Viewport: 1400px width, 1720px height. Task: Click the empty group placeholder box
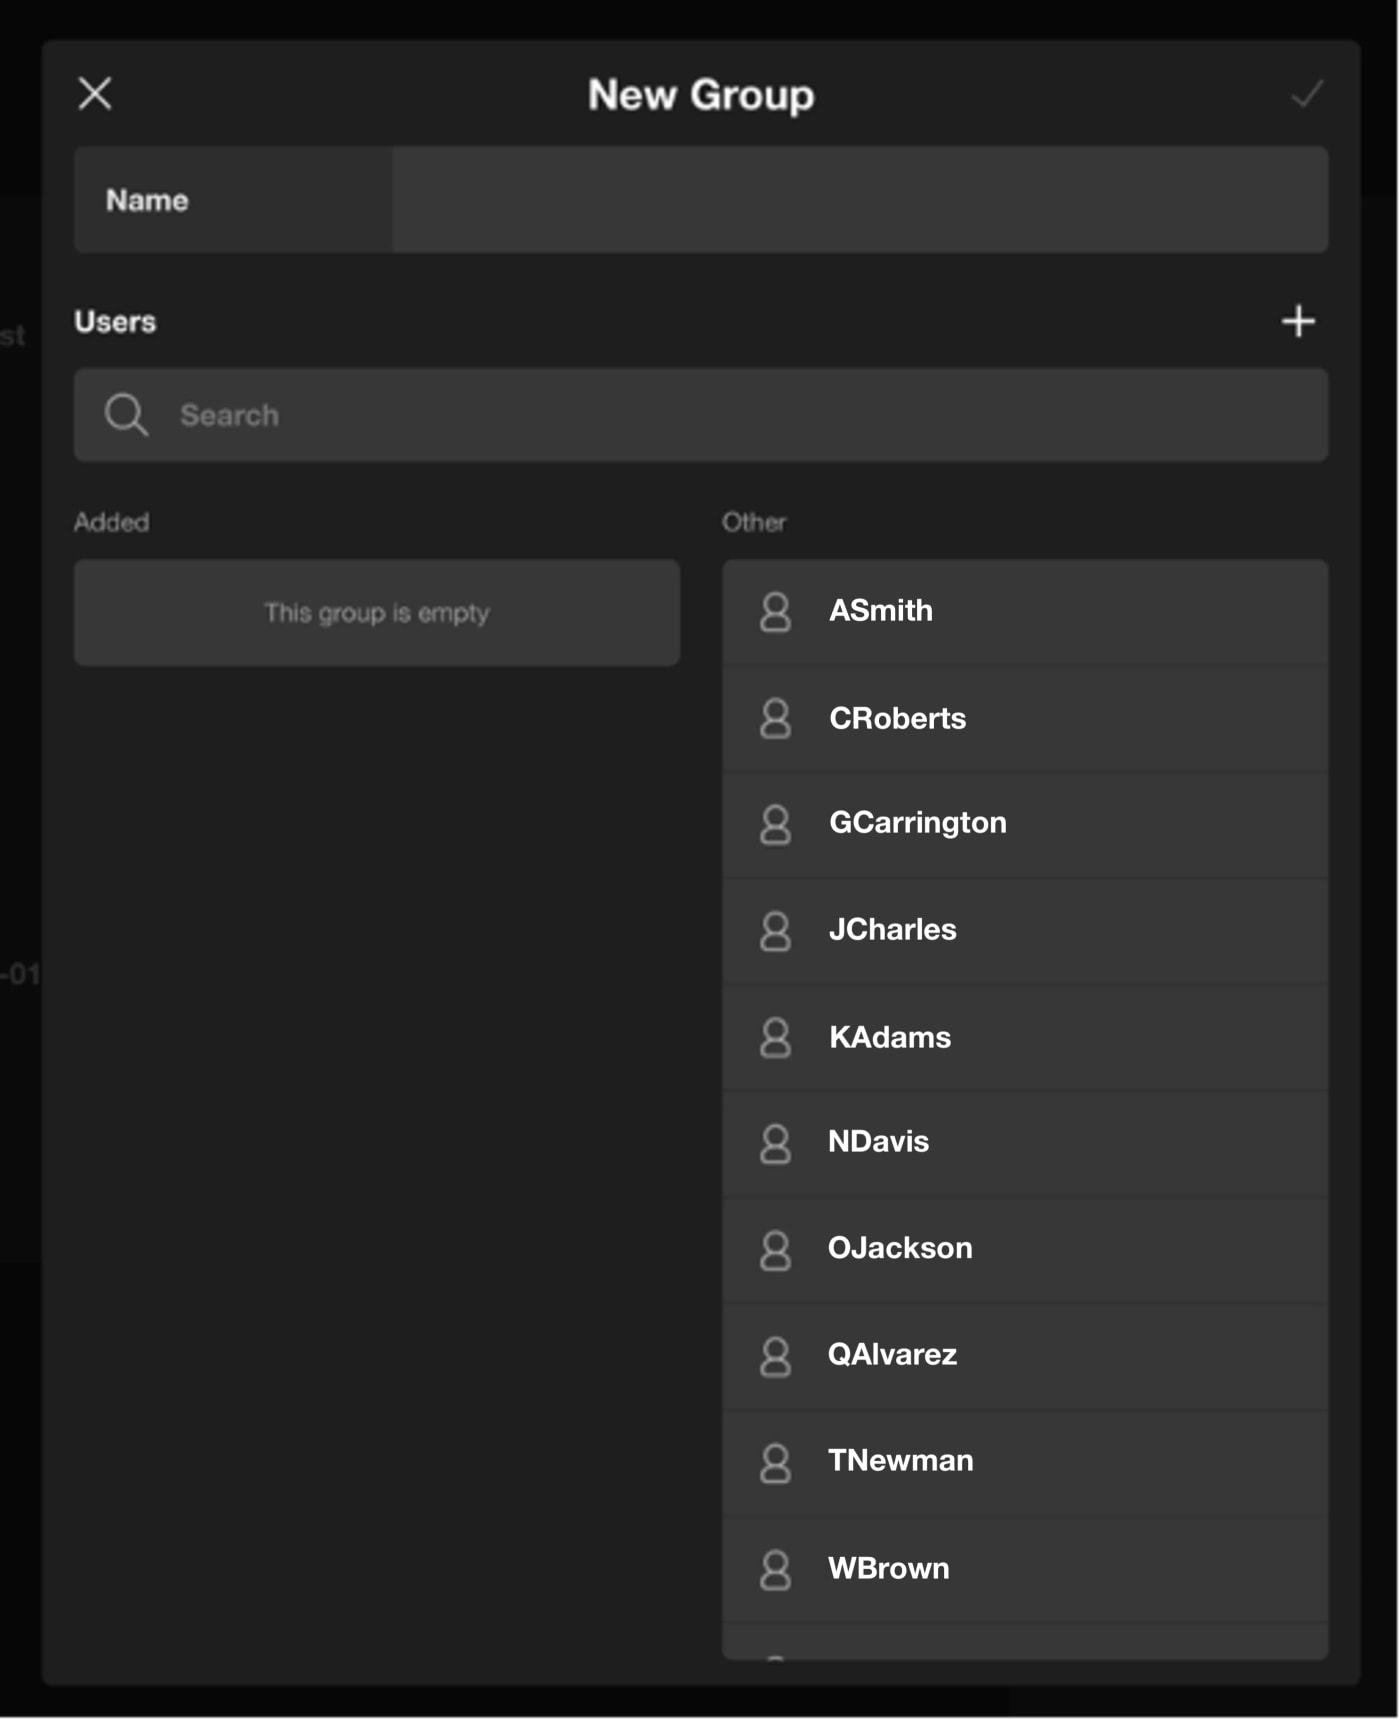pos(377,613)
